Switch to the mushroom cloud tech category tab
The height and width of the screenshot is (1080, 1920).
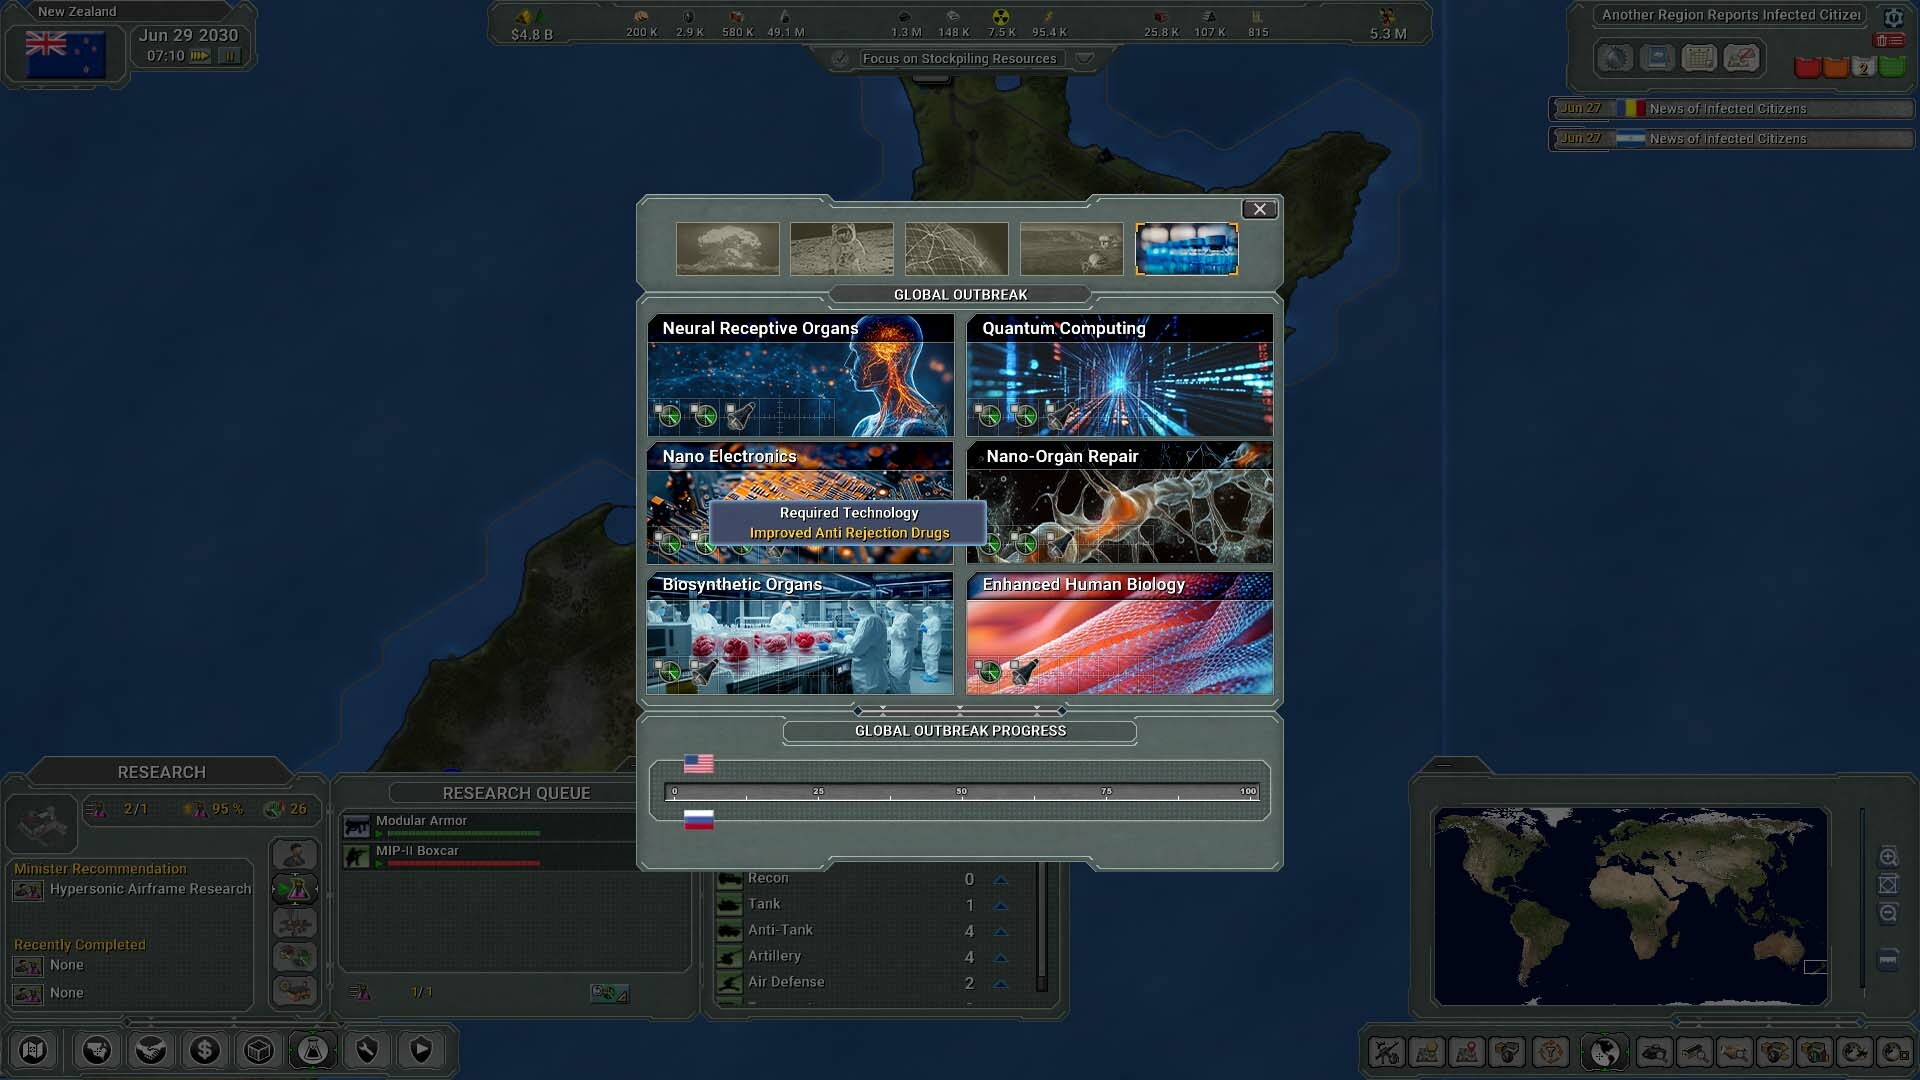[727, 249]
